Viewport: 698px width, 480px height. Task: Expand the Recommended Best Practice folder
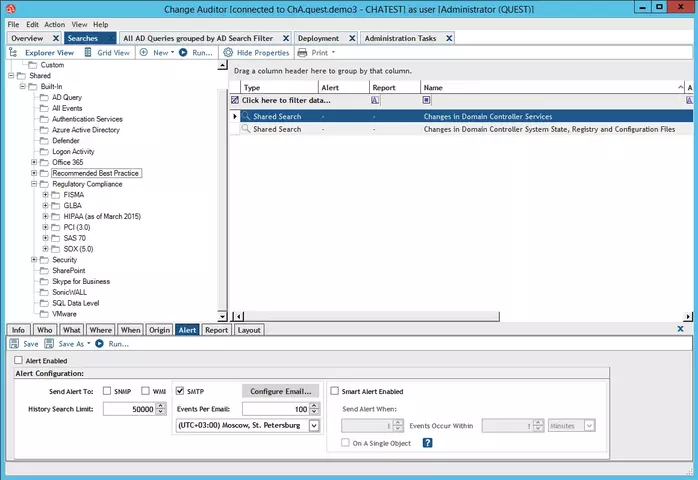pos(34,173)
